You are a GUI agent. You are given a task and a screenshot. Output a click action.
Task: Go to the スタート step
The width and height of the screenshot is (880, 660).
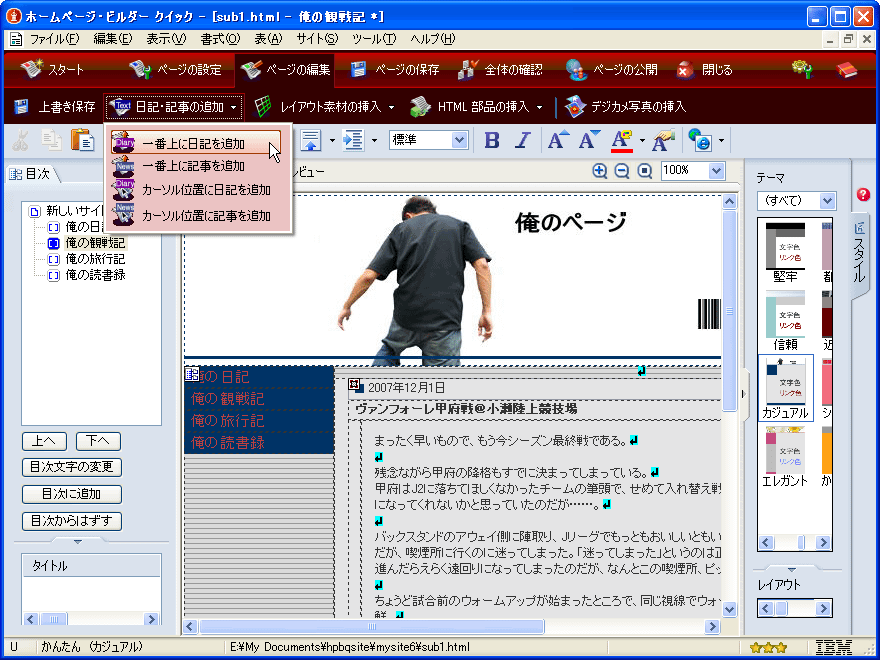(x=52, y=70)
